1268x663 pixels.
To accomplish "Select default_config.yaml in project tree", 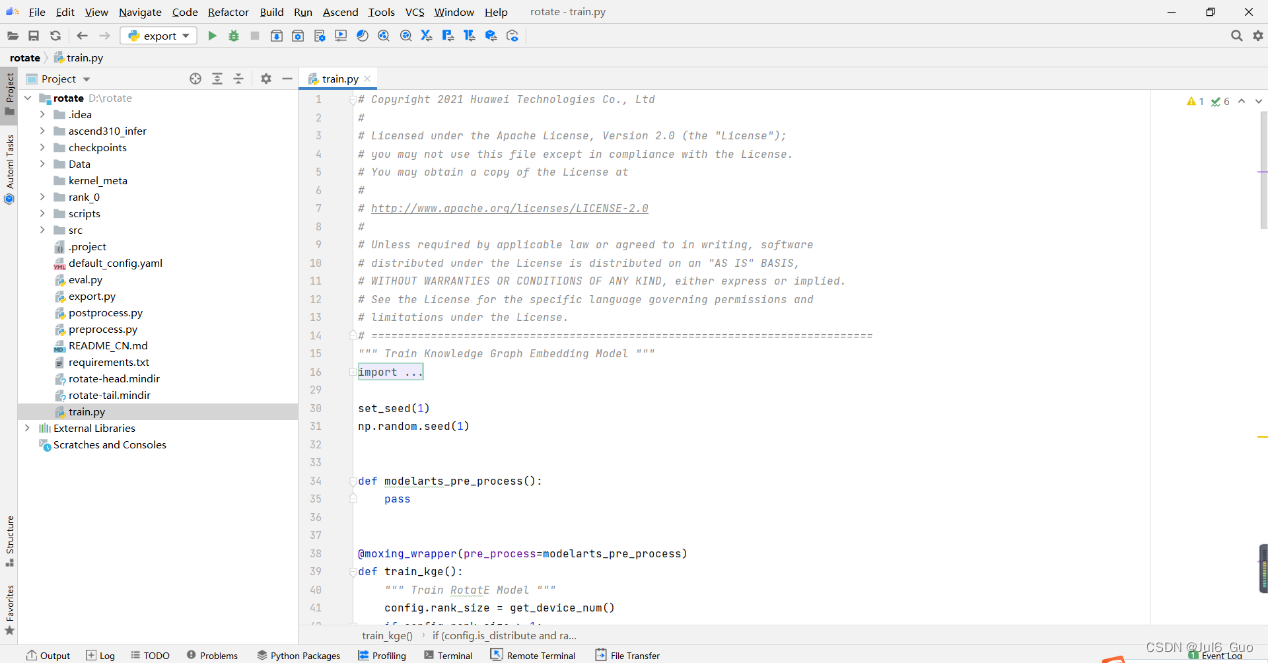I will pos(115,263).
